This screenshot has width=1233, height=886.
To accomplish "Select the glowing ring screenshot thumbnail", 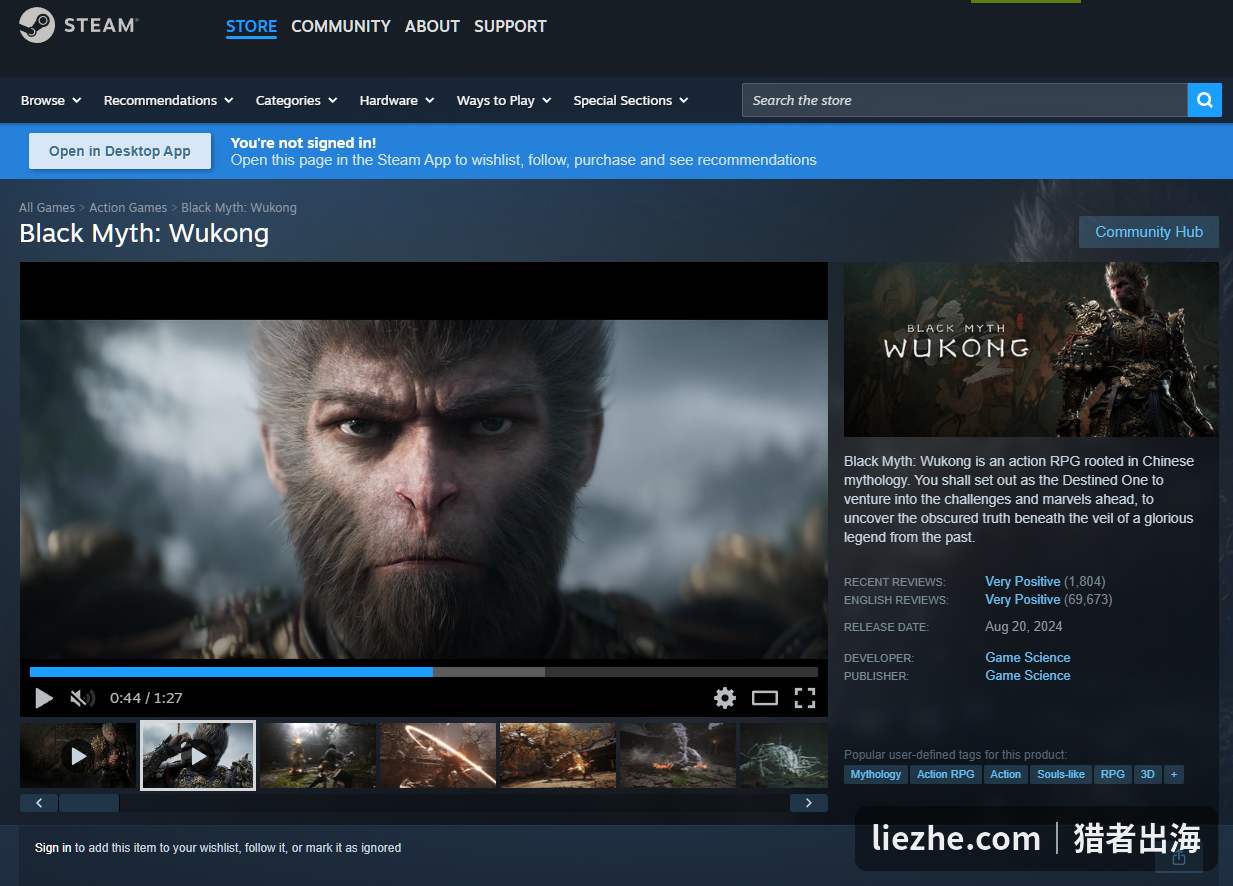I will point(438,755).
